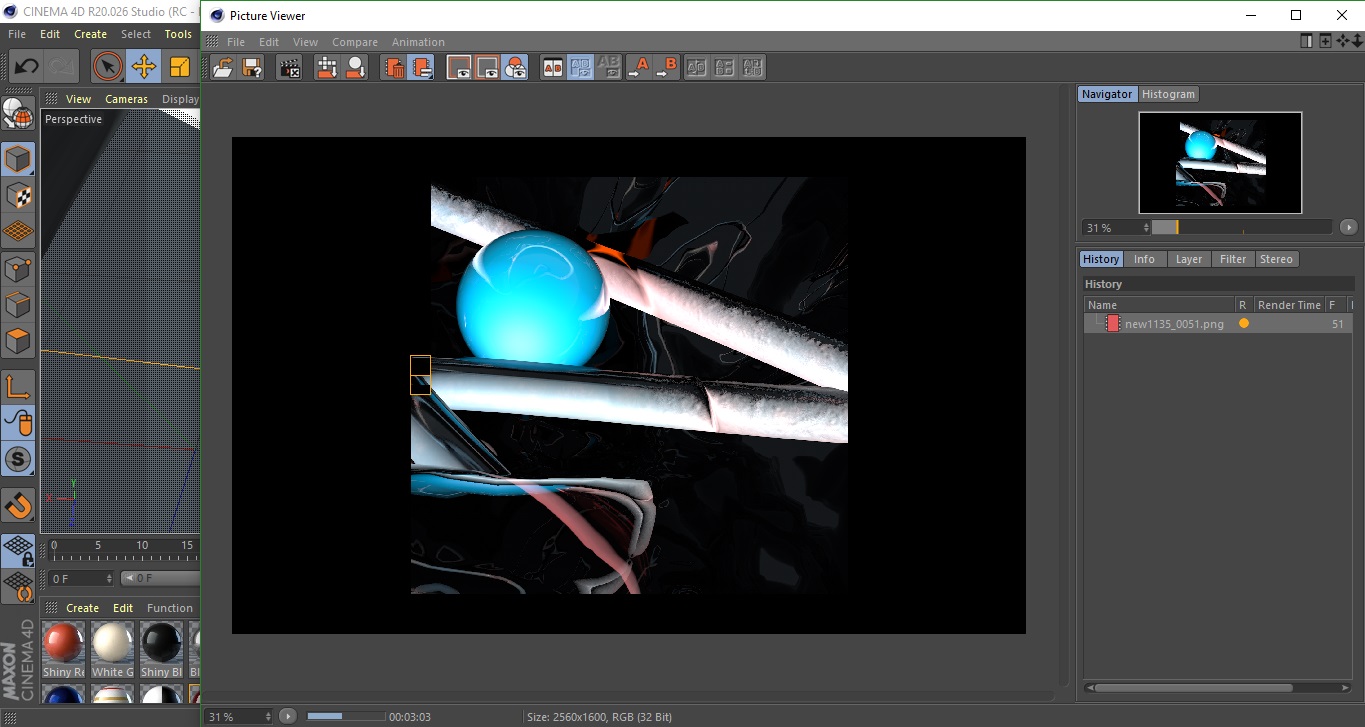
Task: Toggle the Locked Workplane grid icon
Action: pos(18,550)
